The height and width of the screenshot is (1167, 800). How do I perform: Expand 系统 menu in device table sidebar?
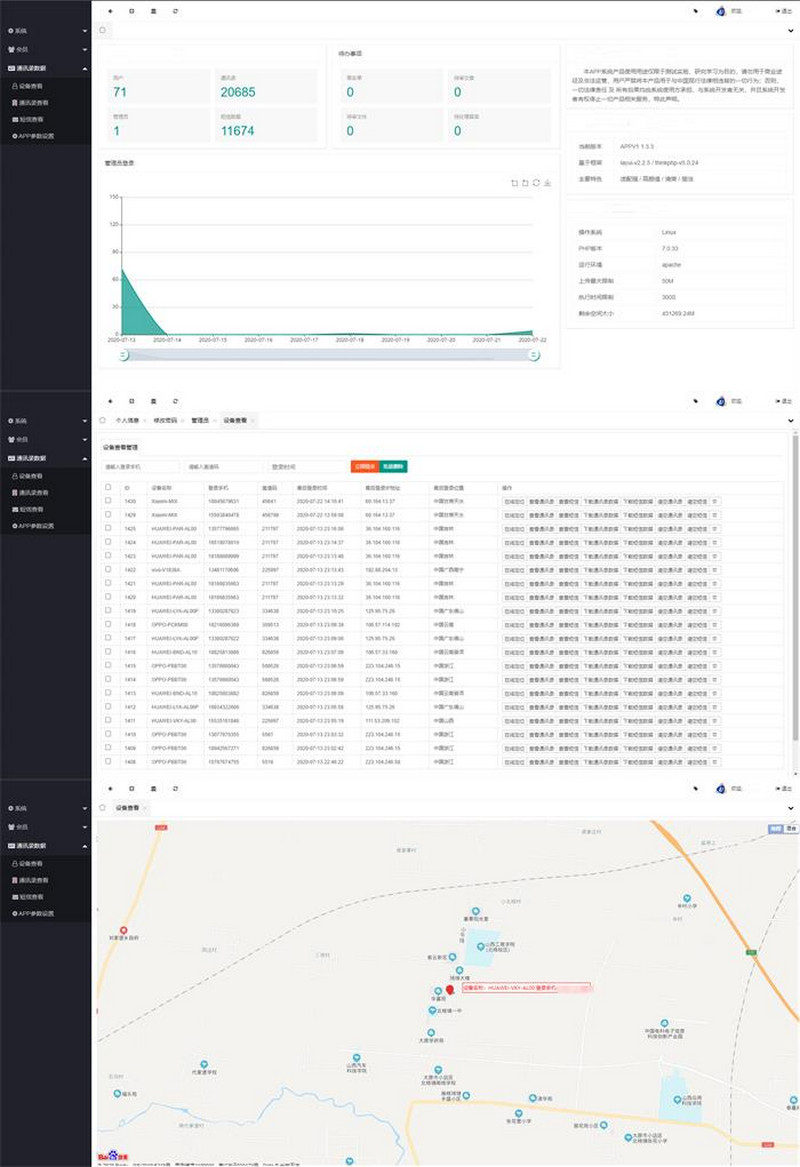click(45, 421)
